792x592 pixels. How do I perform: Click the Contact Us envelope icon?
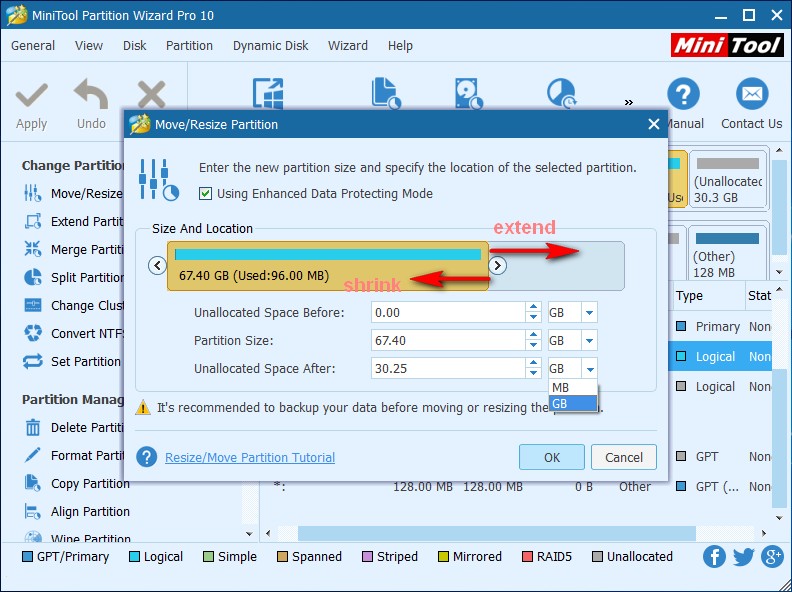[752, 94]
